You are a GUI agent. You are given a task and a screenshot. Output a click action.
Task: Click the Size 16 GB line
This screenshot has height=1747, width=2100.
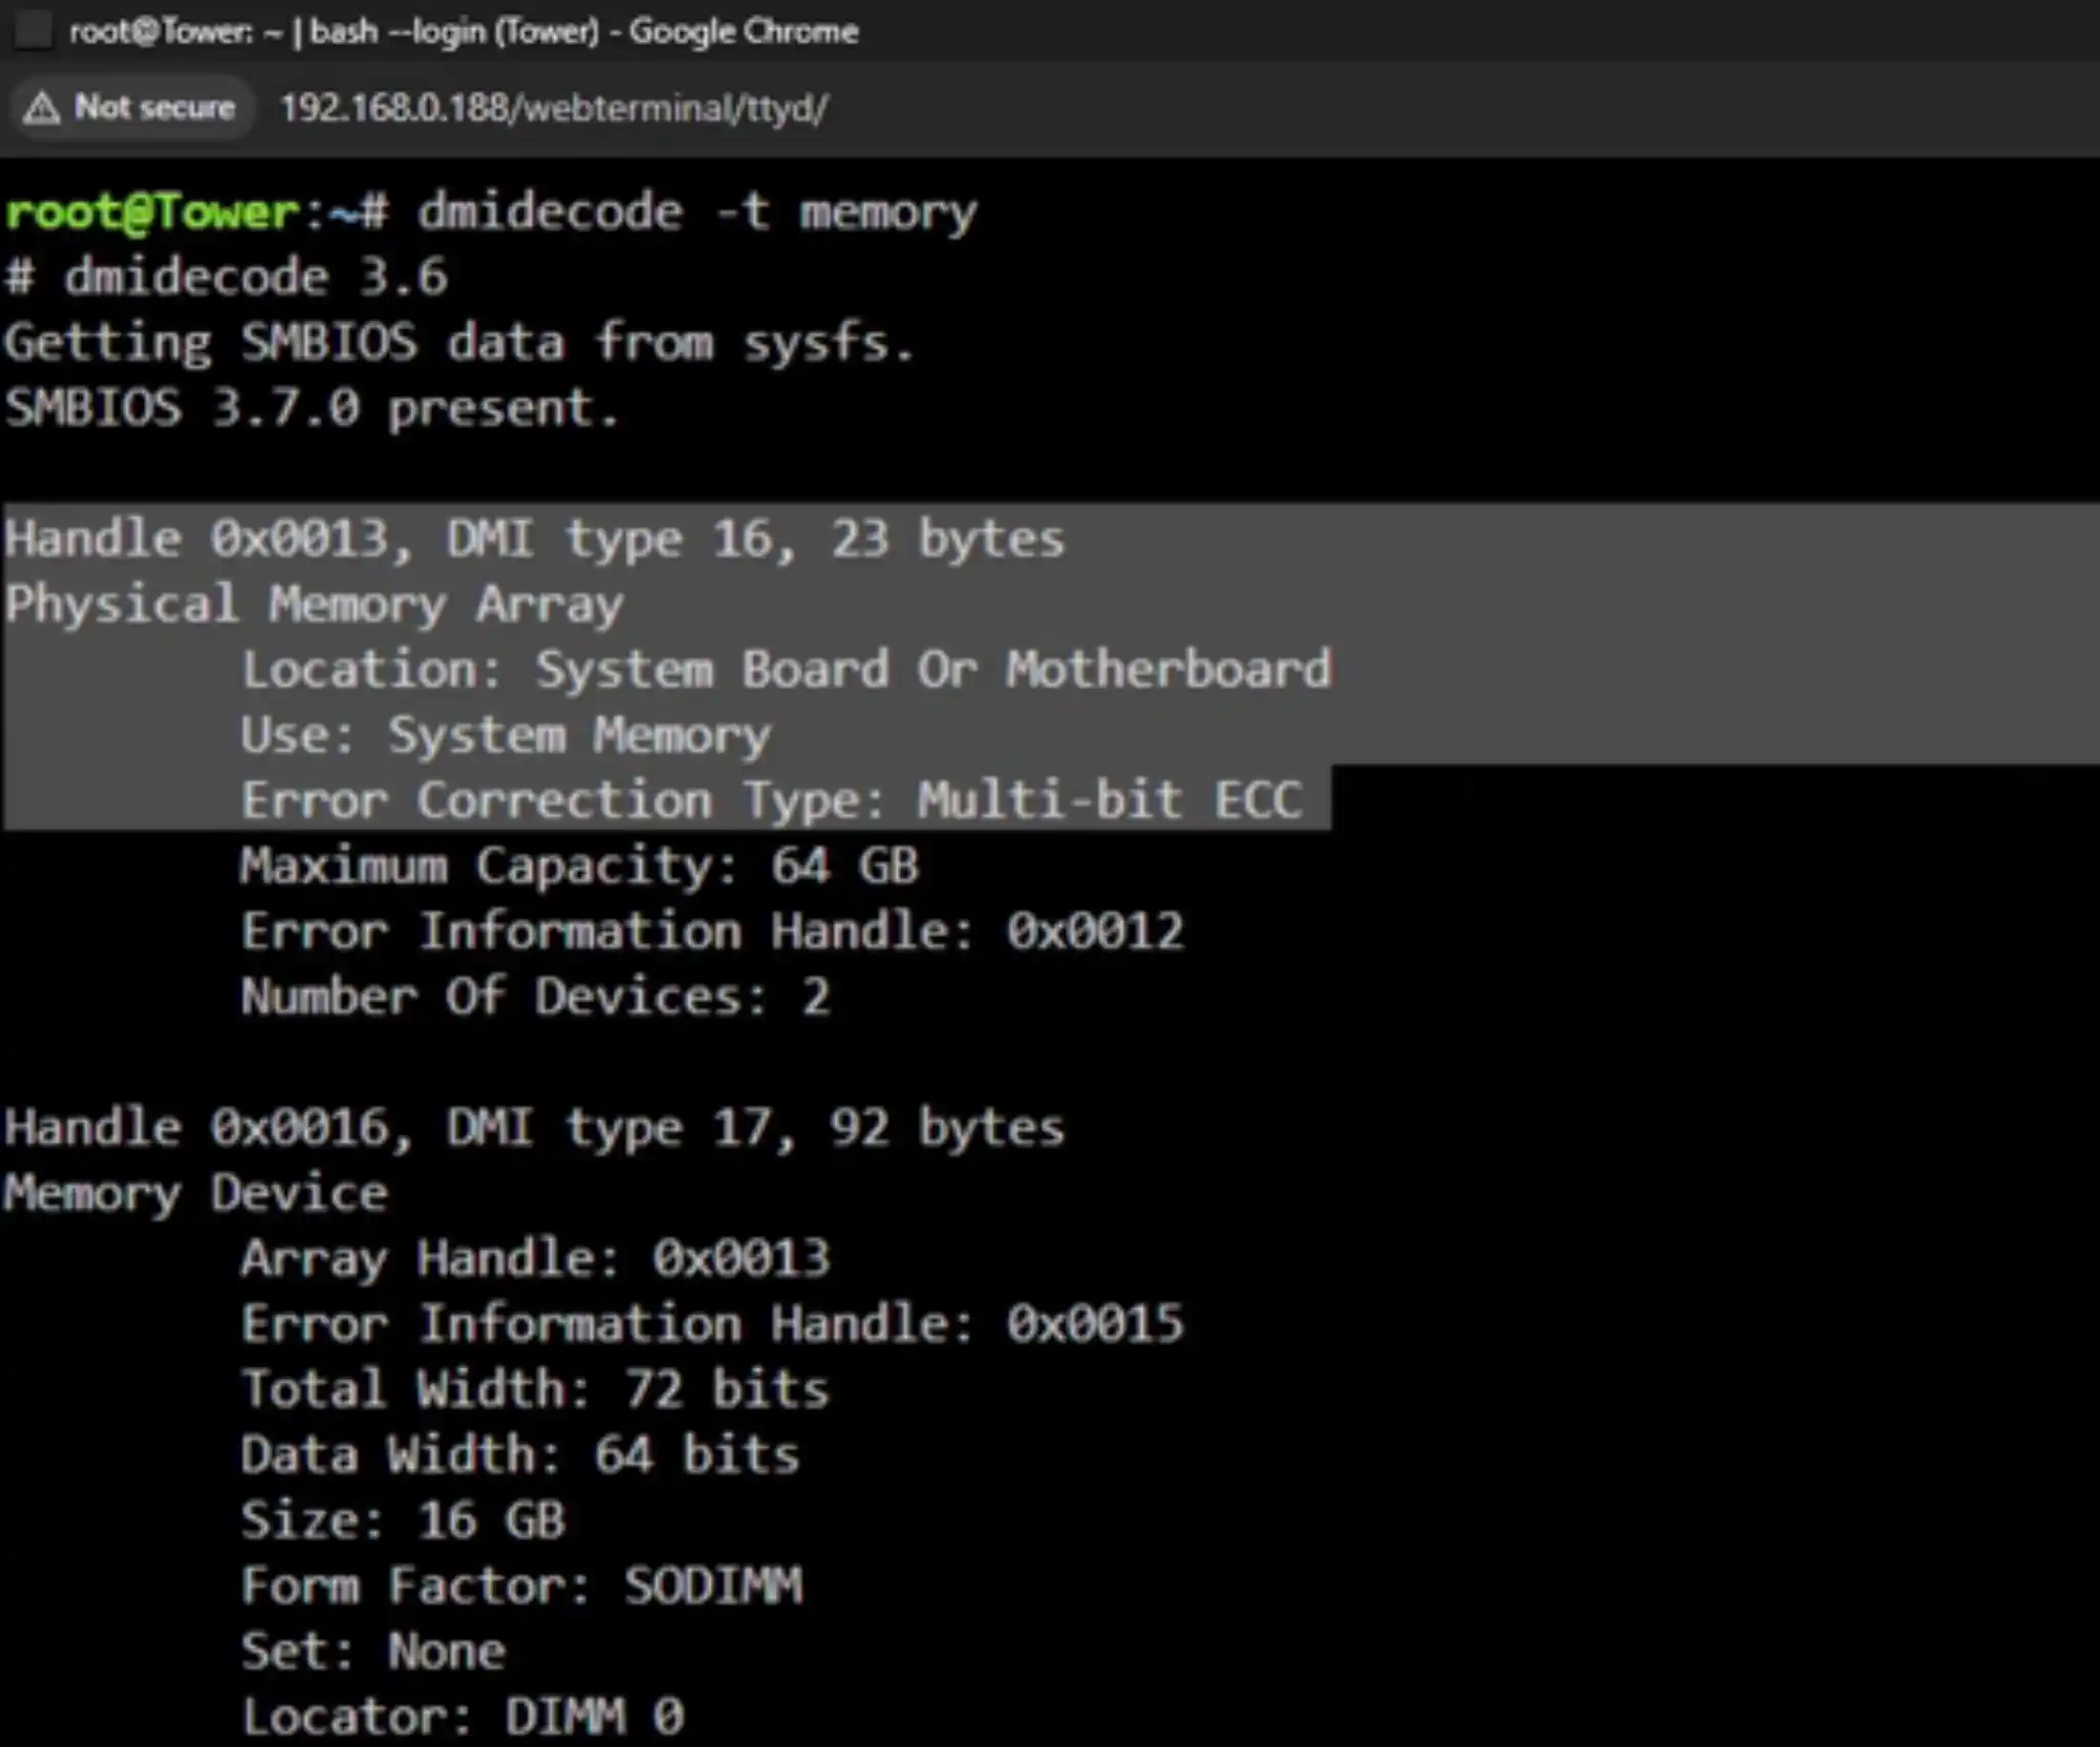(403, 1520)
